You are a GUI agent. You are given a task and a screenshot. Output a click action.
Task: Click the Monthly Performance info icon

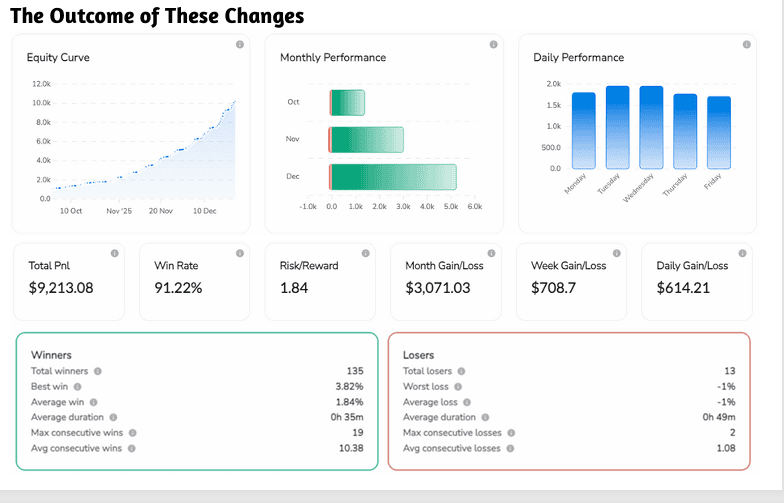click(494, 44)
